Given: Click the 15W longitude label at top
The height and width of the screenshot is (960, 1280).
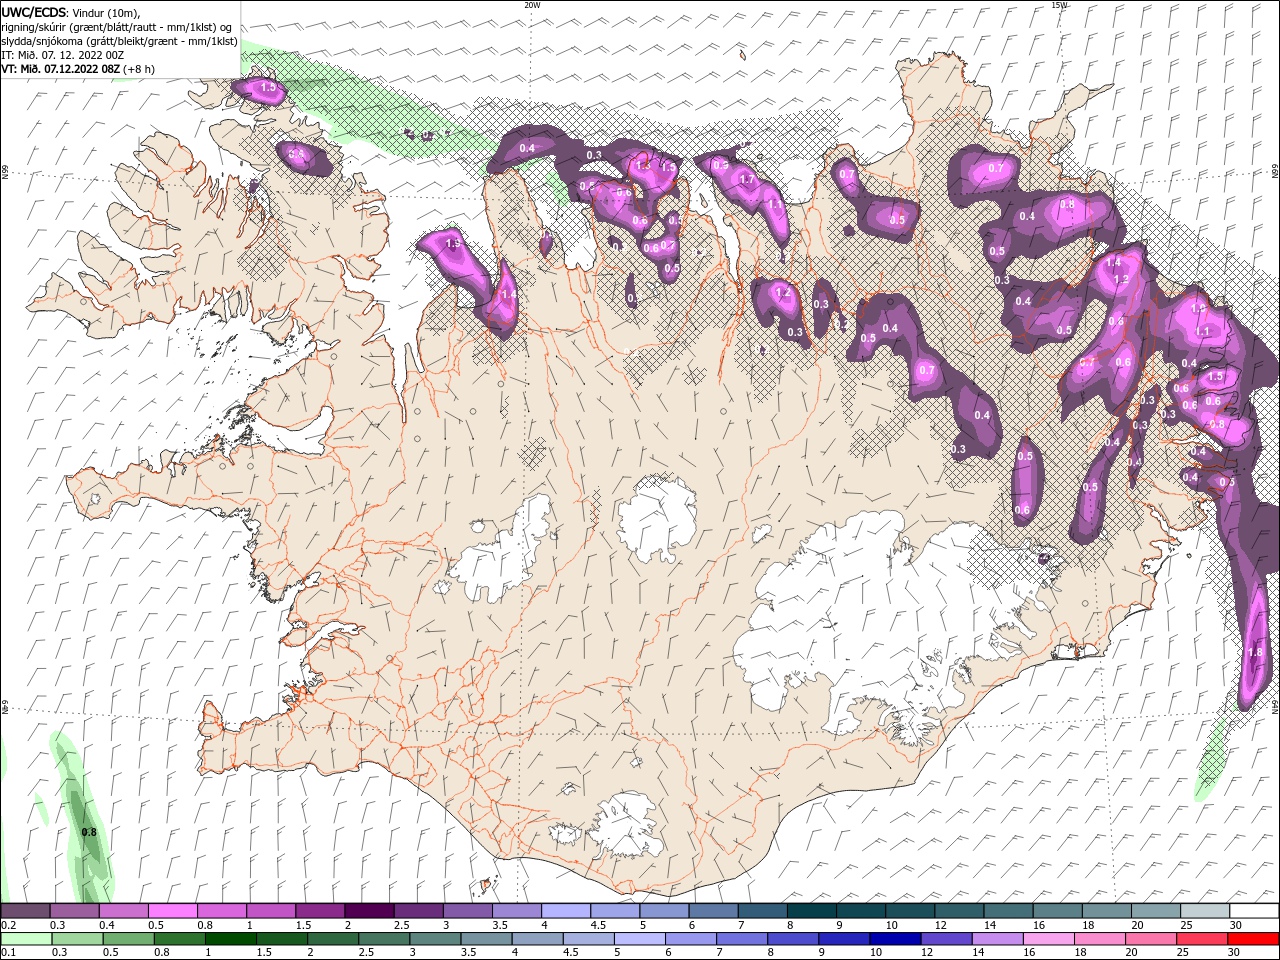Looking at the screenshot, I should [1059, 5].
